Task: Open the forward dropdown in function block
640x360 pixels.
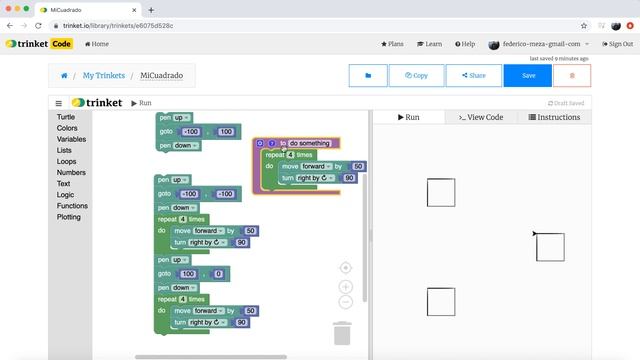Action: tap(316, 167)
